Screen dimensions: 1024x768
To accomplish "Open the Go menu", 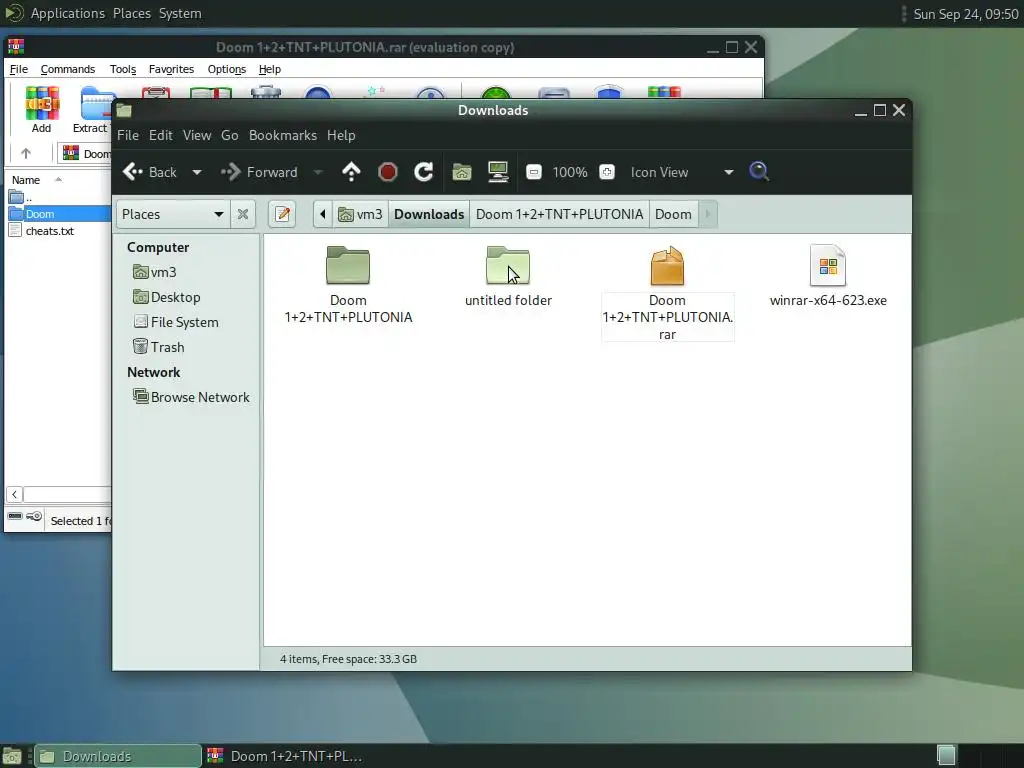I will click(230, 135).
